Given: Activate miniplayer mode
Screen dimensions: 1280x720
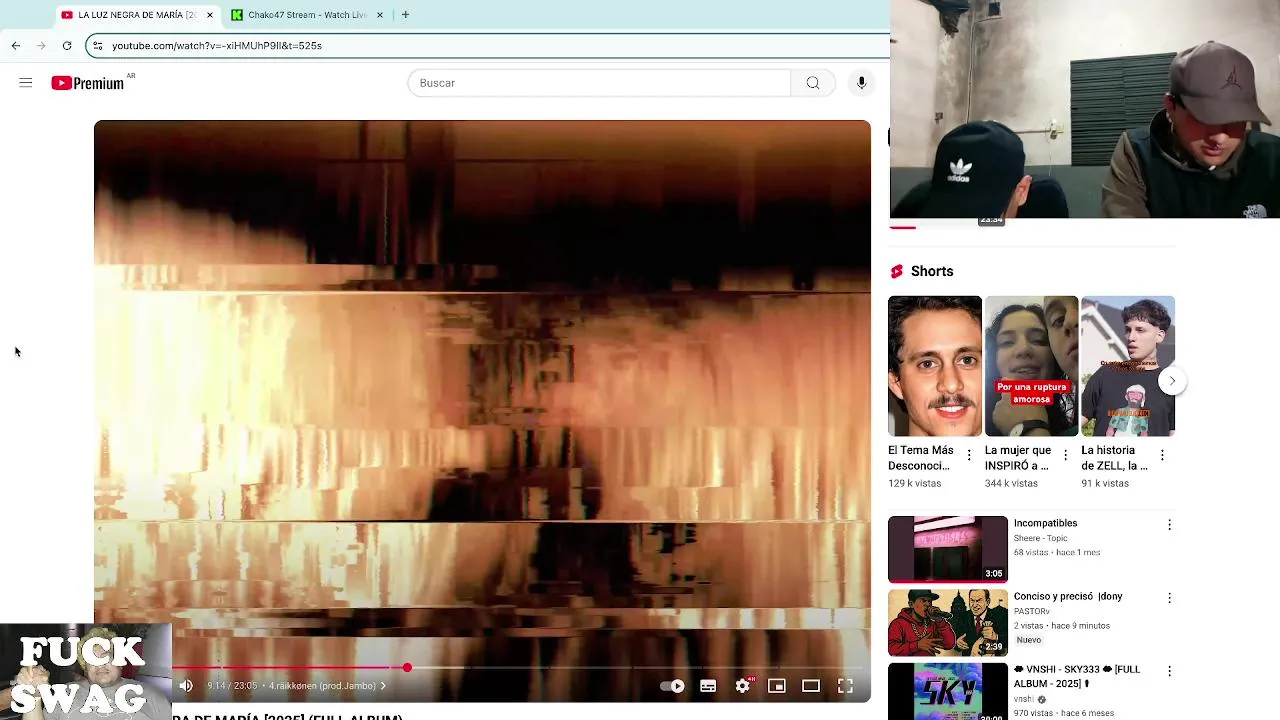Looking at the screenshot, I should coord(776,686).
